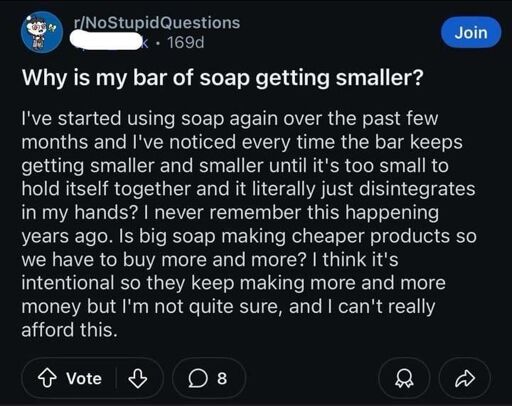Open comments via the speech bubble icon
The width and height of the screenshot is (512, 406).
[198, 379]
